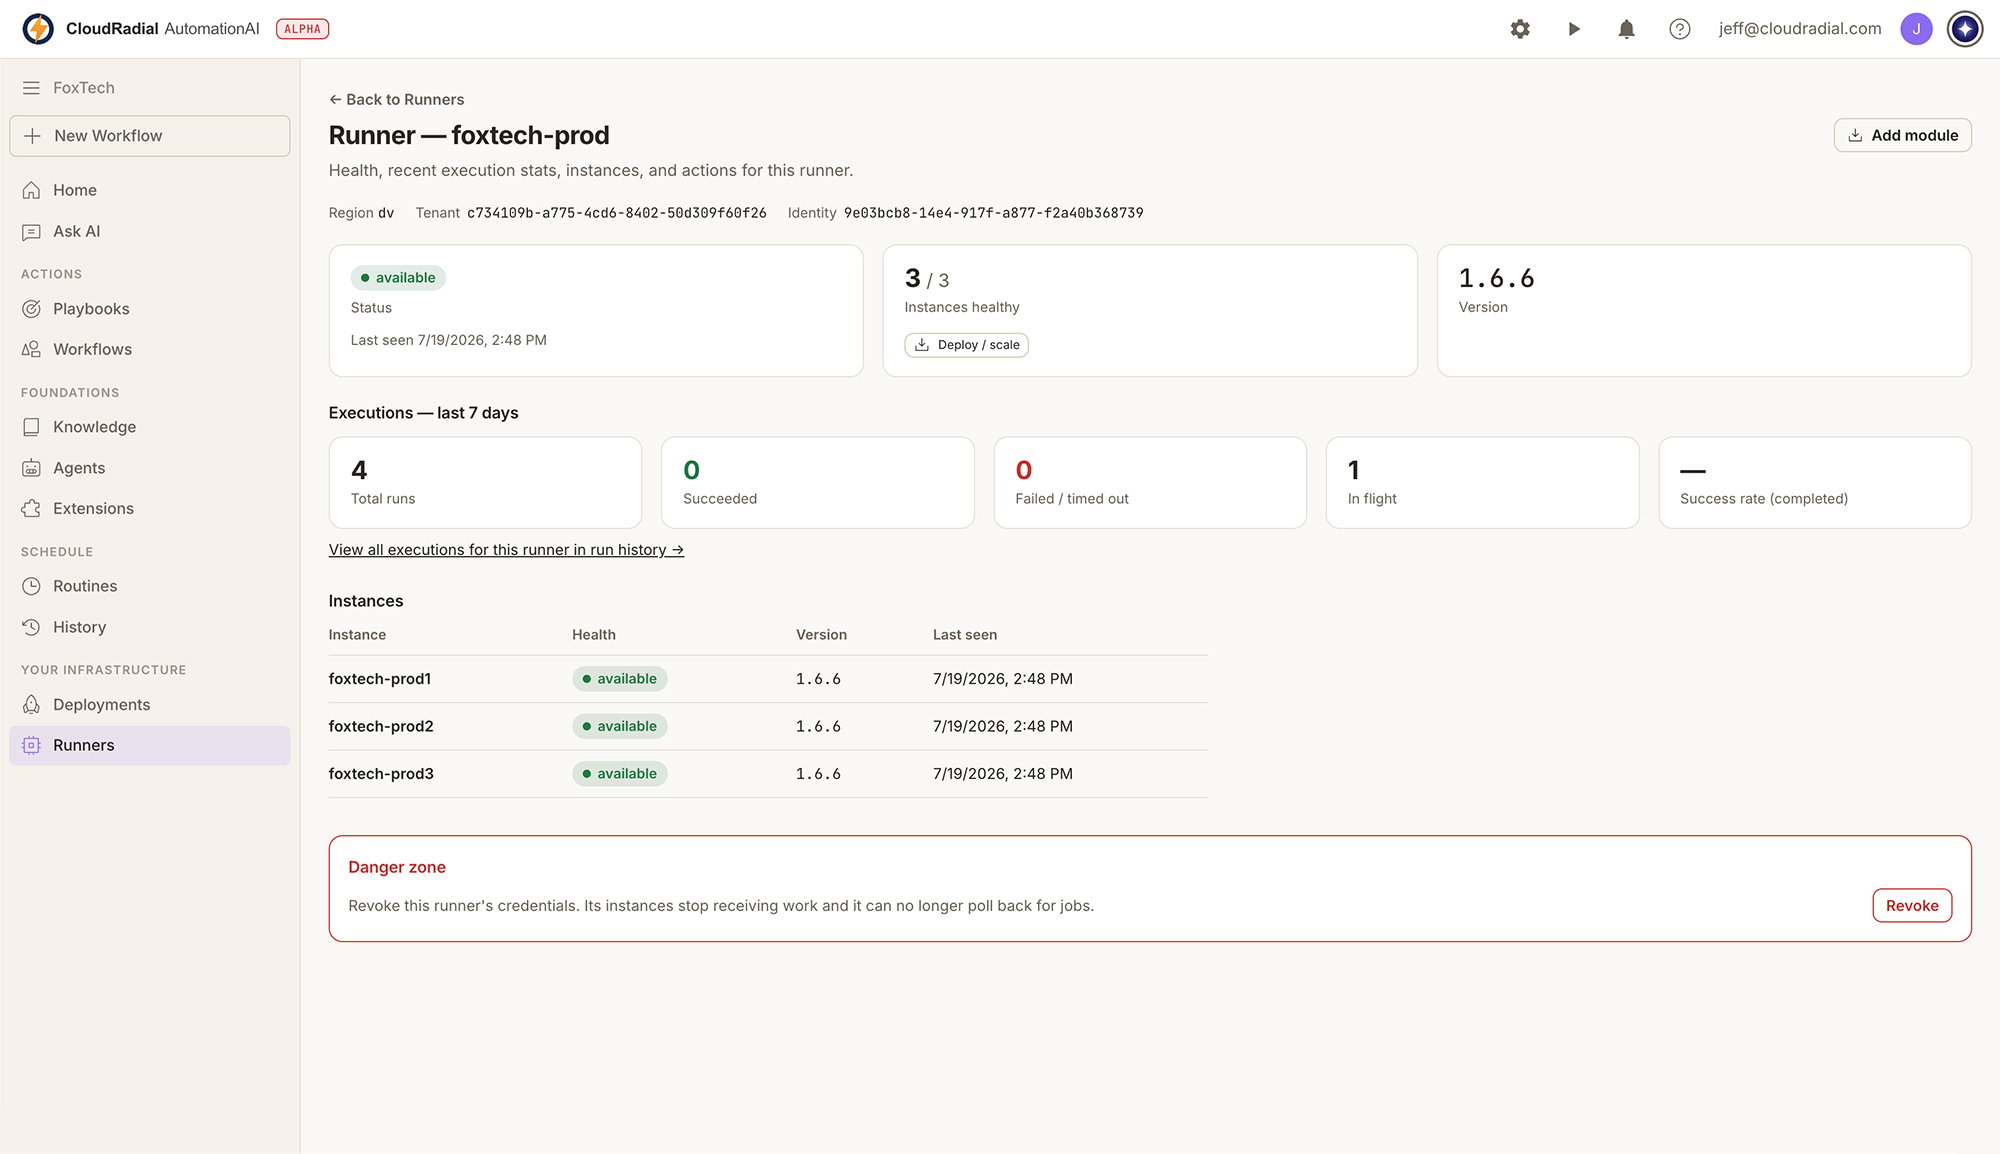2000x1154 pixels.
Task: Open Workflows from the sidebar
Action: [x=150, y=349]
